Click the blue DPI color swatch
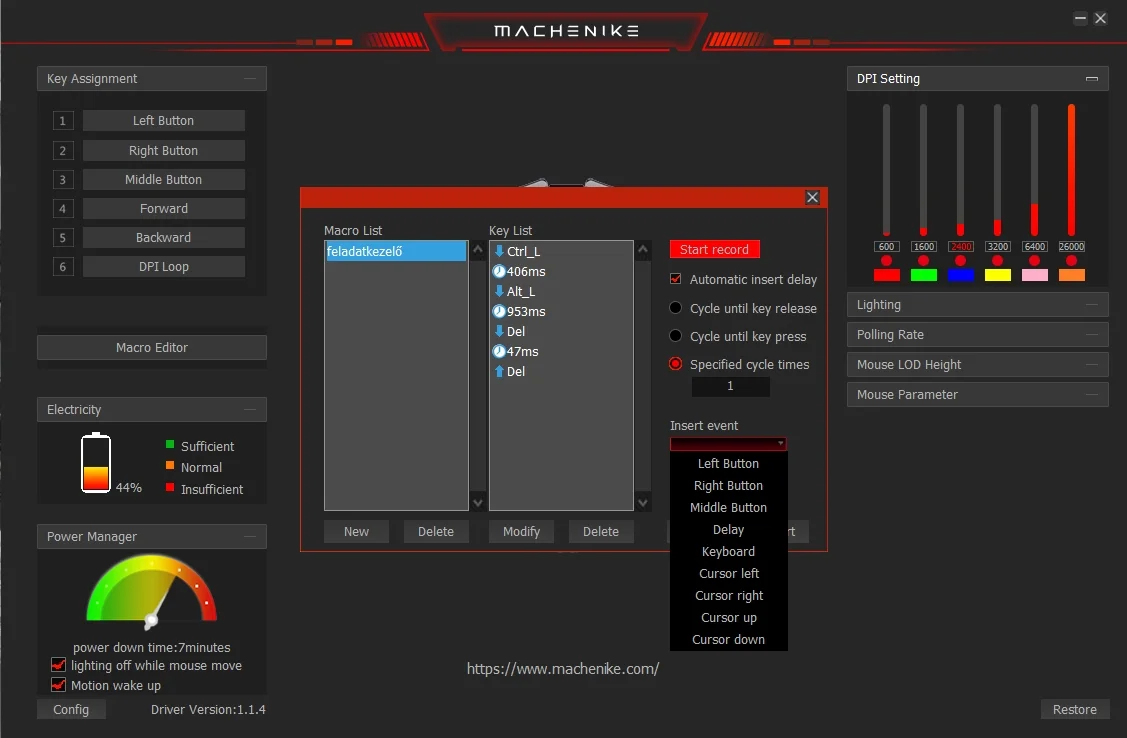 tap(960, 275)
